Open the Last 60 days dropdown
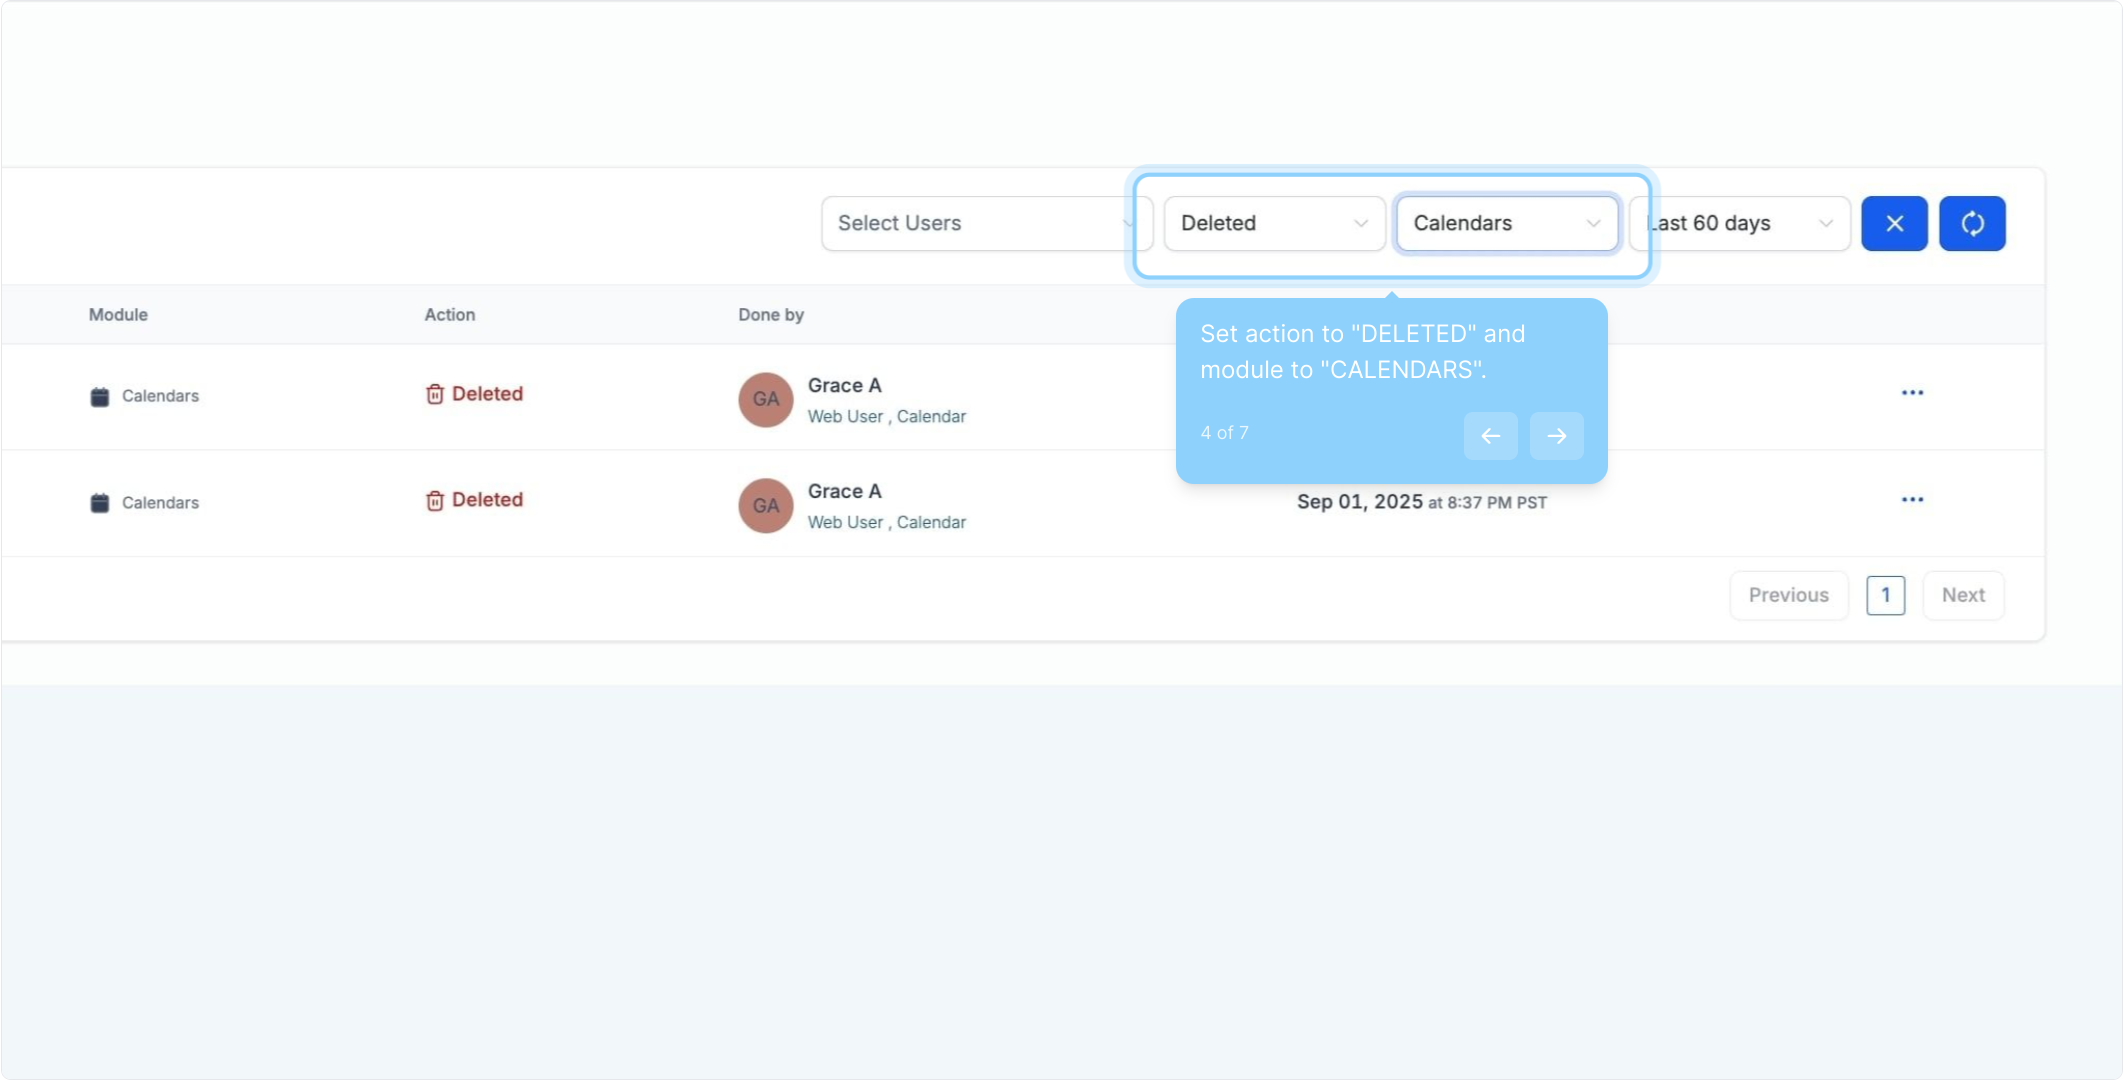 pyautogui.click(x=1740, y=223)
